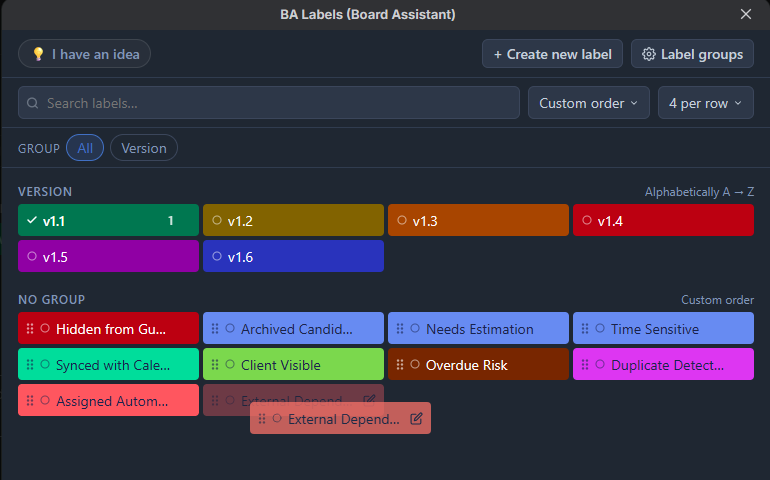Select the Needs Estimation label

tap(478, 328)
